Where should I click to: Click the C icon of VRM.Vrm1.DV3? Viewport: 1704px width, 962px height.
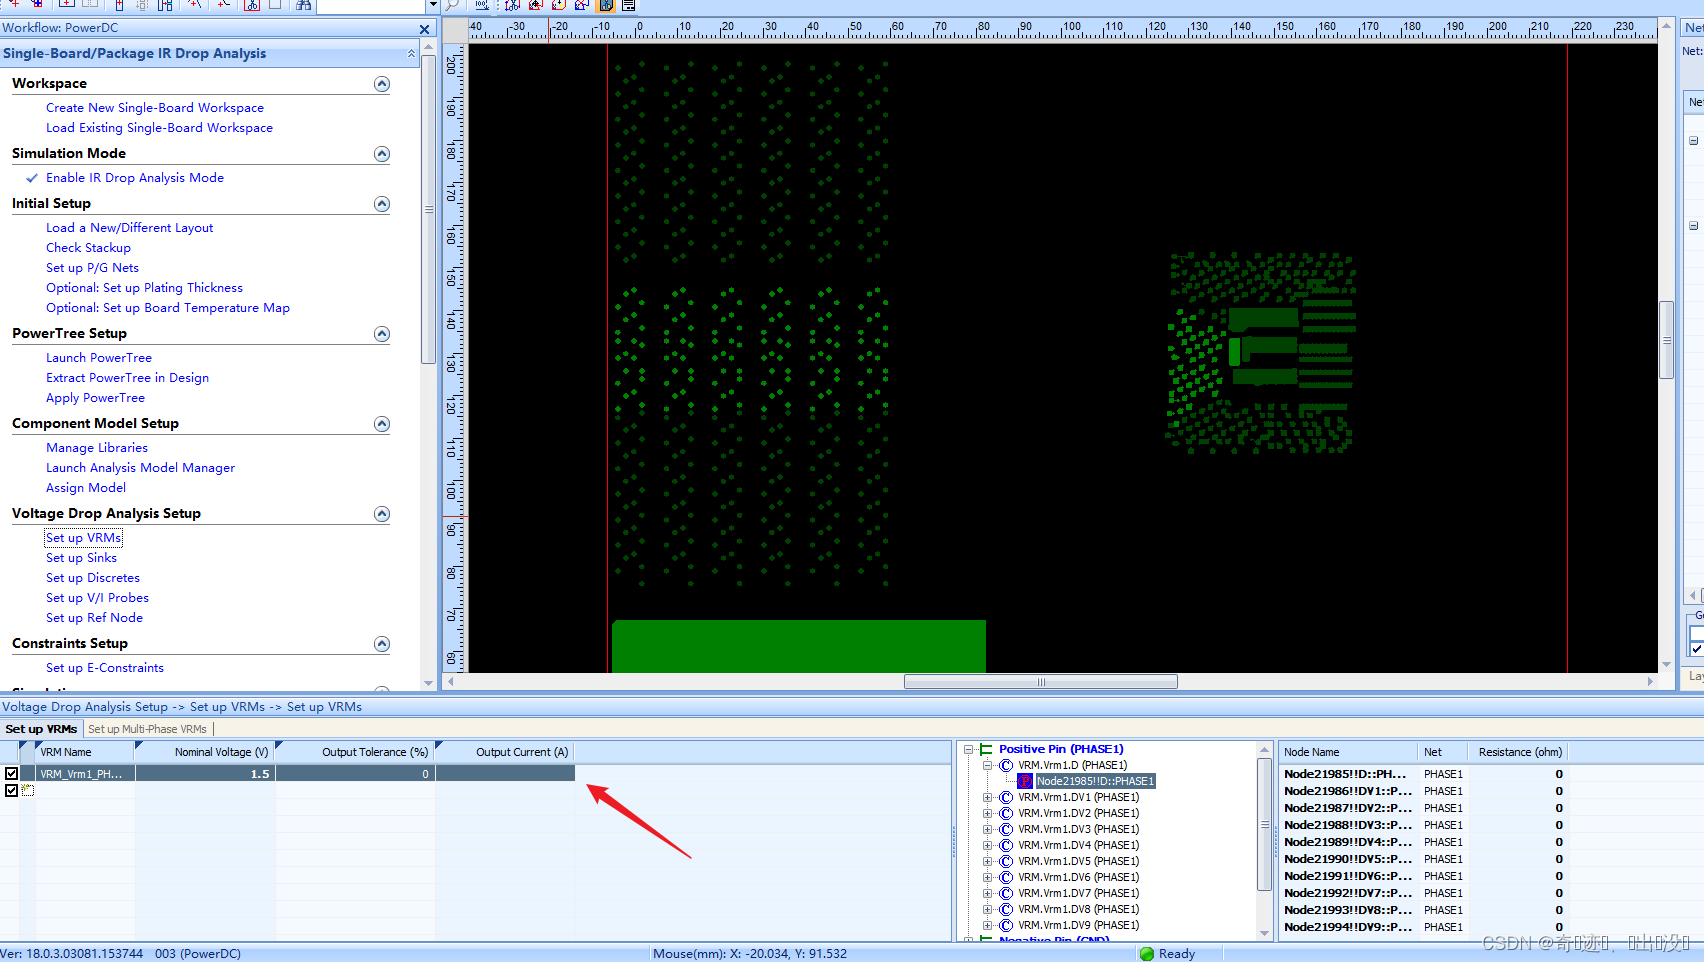click(1006, 829)
